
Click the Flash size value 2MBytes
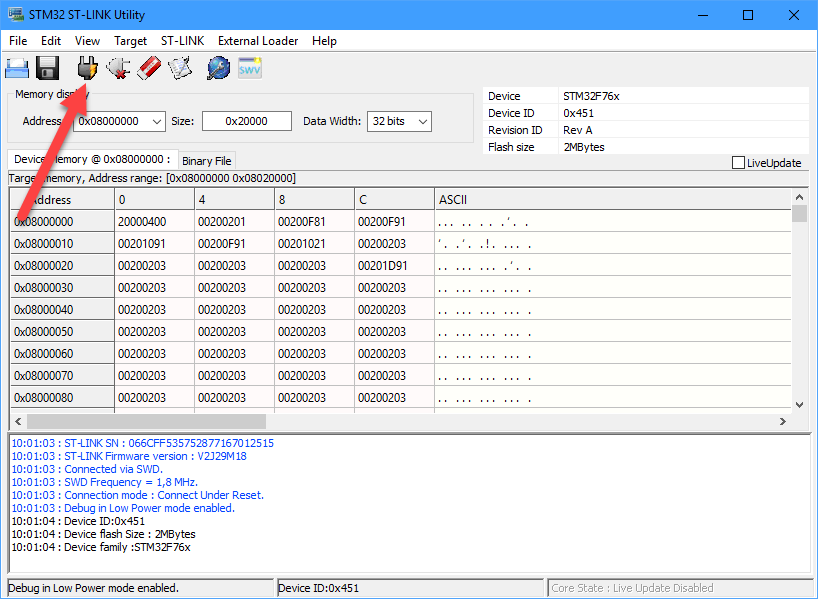click(x=584, y=147)
